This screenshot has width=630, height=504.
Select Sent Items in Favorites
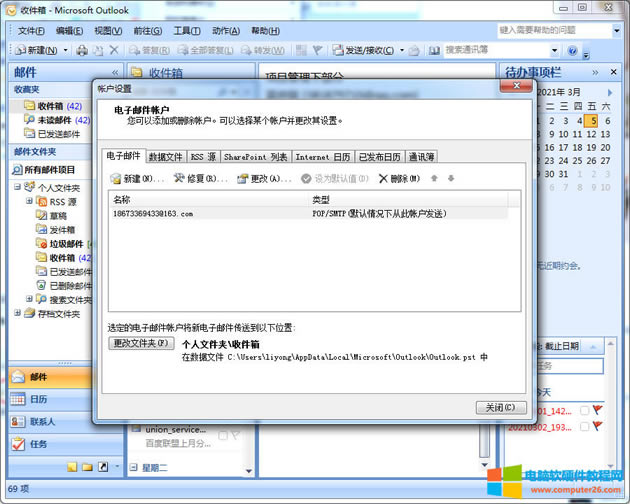[52, 134]
